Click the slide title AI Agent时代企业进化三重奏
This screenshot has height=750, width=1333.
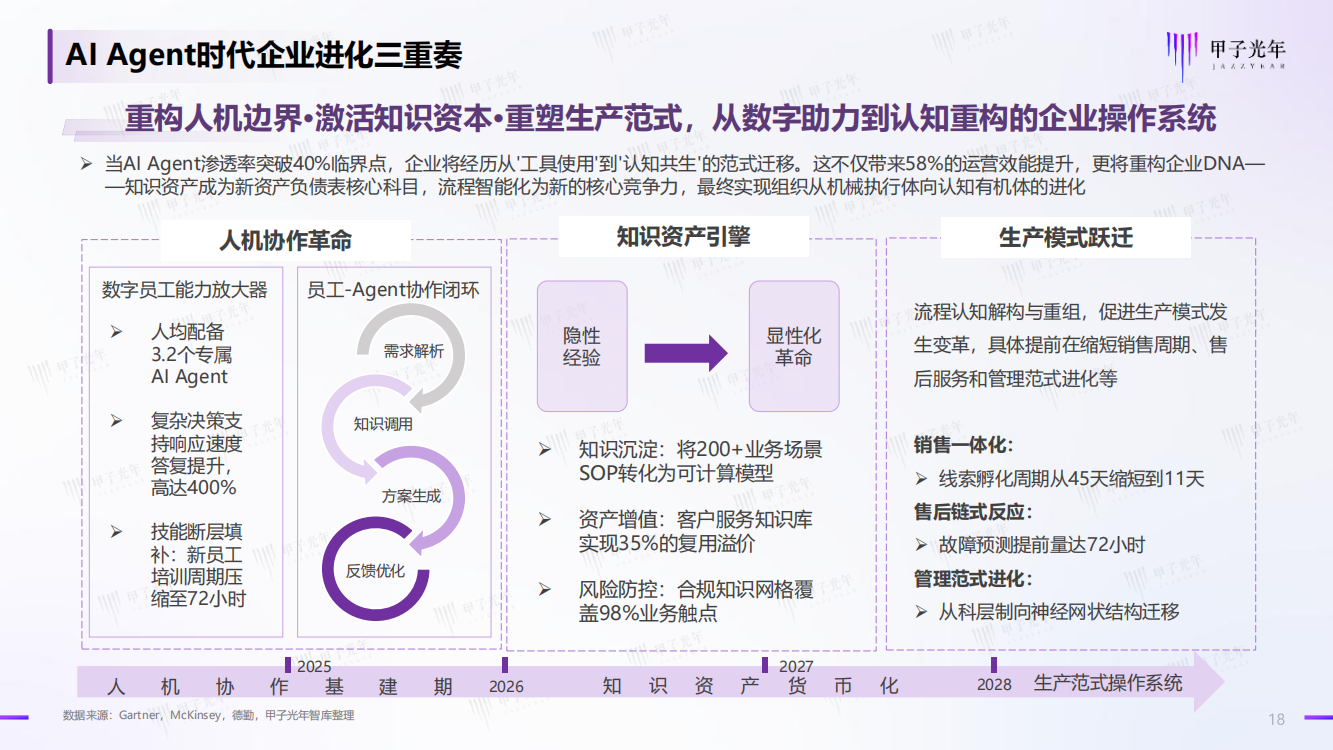point(264,55)
